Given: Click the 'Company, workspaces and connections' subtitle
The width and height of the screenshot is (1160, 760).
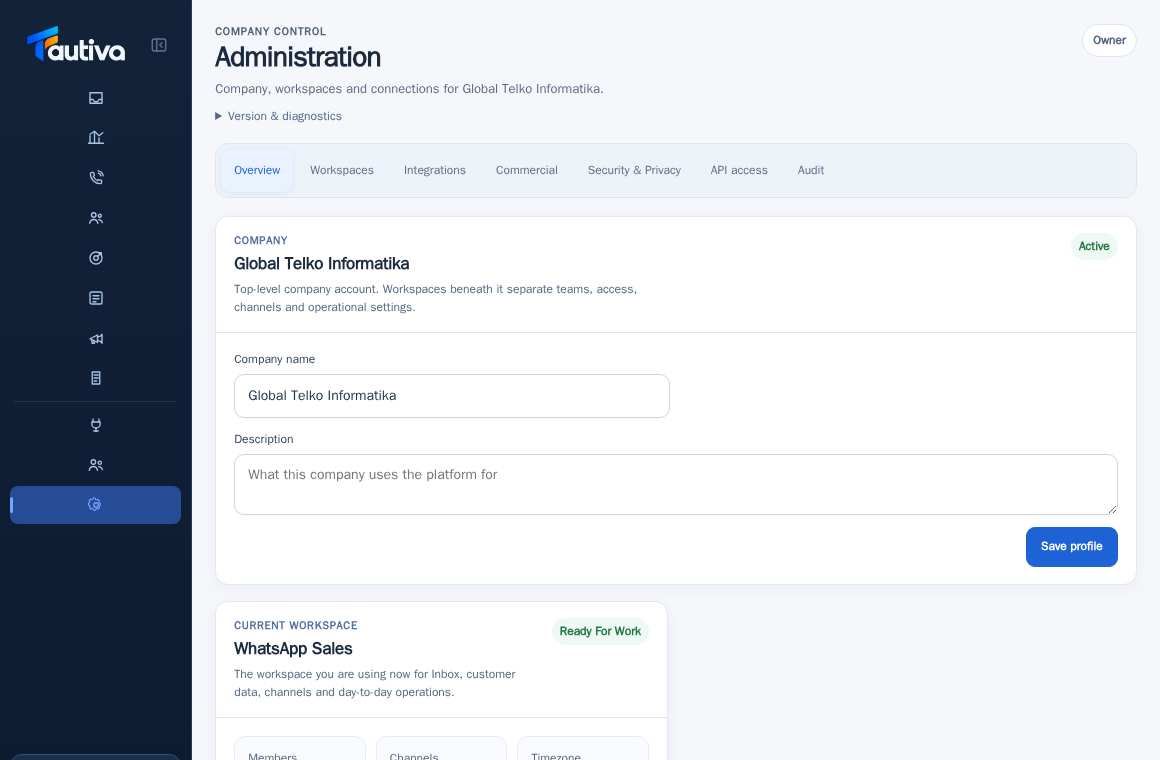Looking at the screenshot, I should (x=409, y=89).
